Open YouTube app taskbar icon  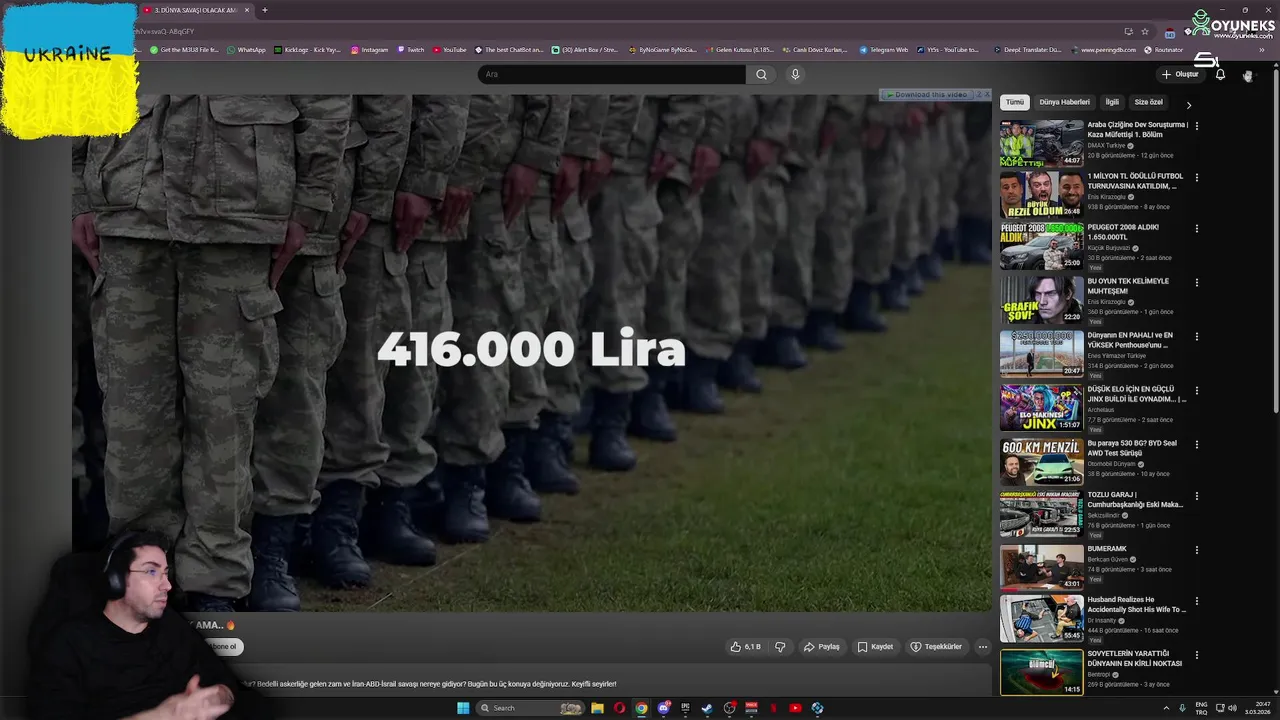click(x=795, y=708)
